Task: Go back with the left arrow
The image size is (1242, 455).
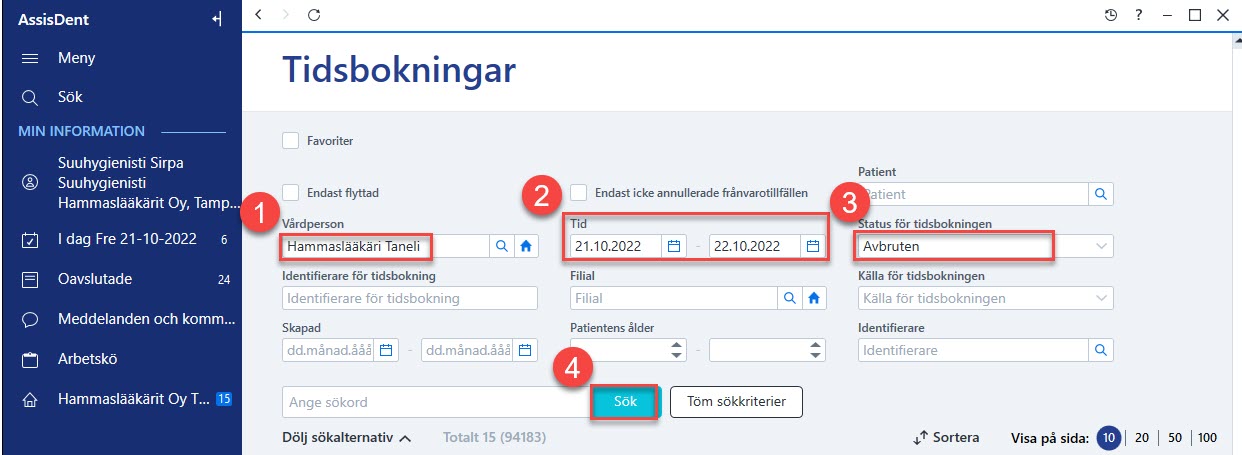Action: pos(259,14)
